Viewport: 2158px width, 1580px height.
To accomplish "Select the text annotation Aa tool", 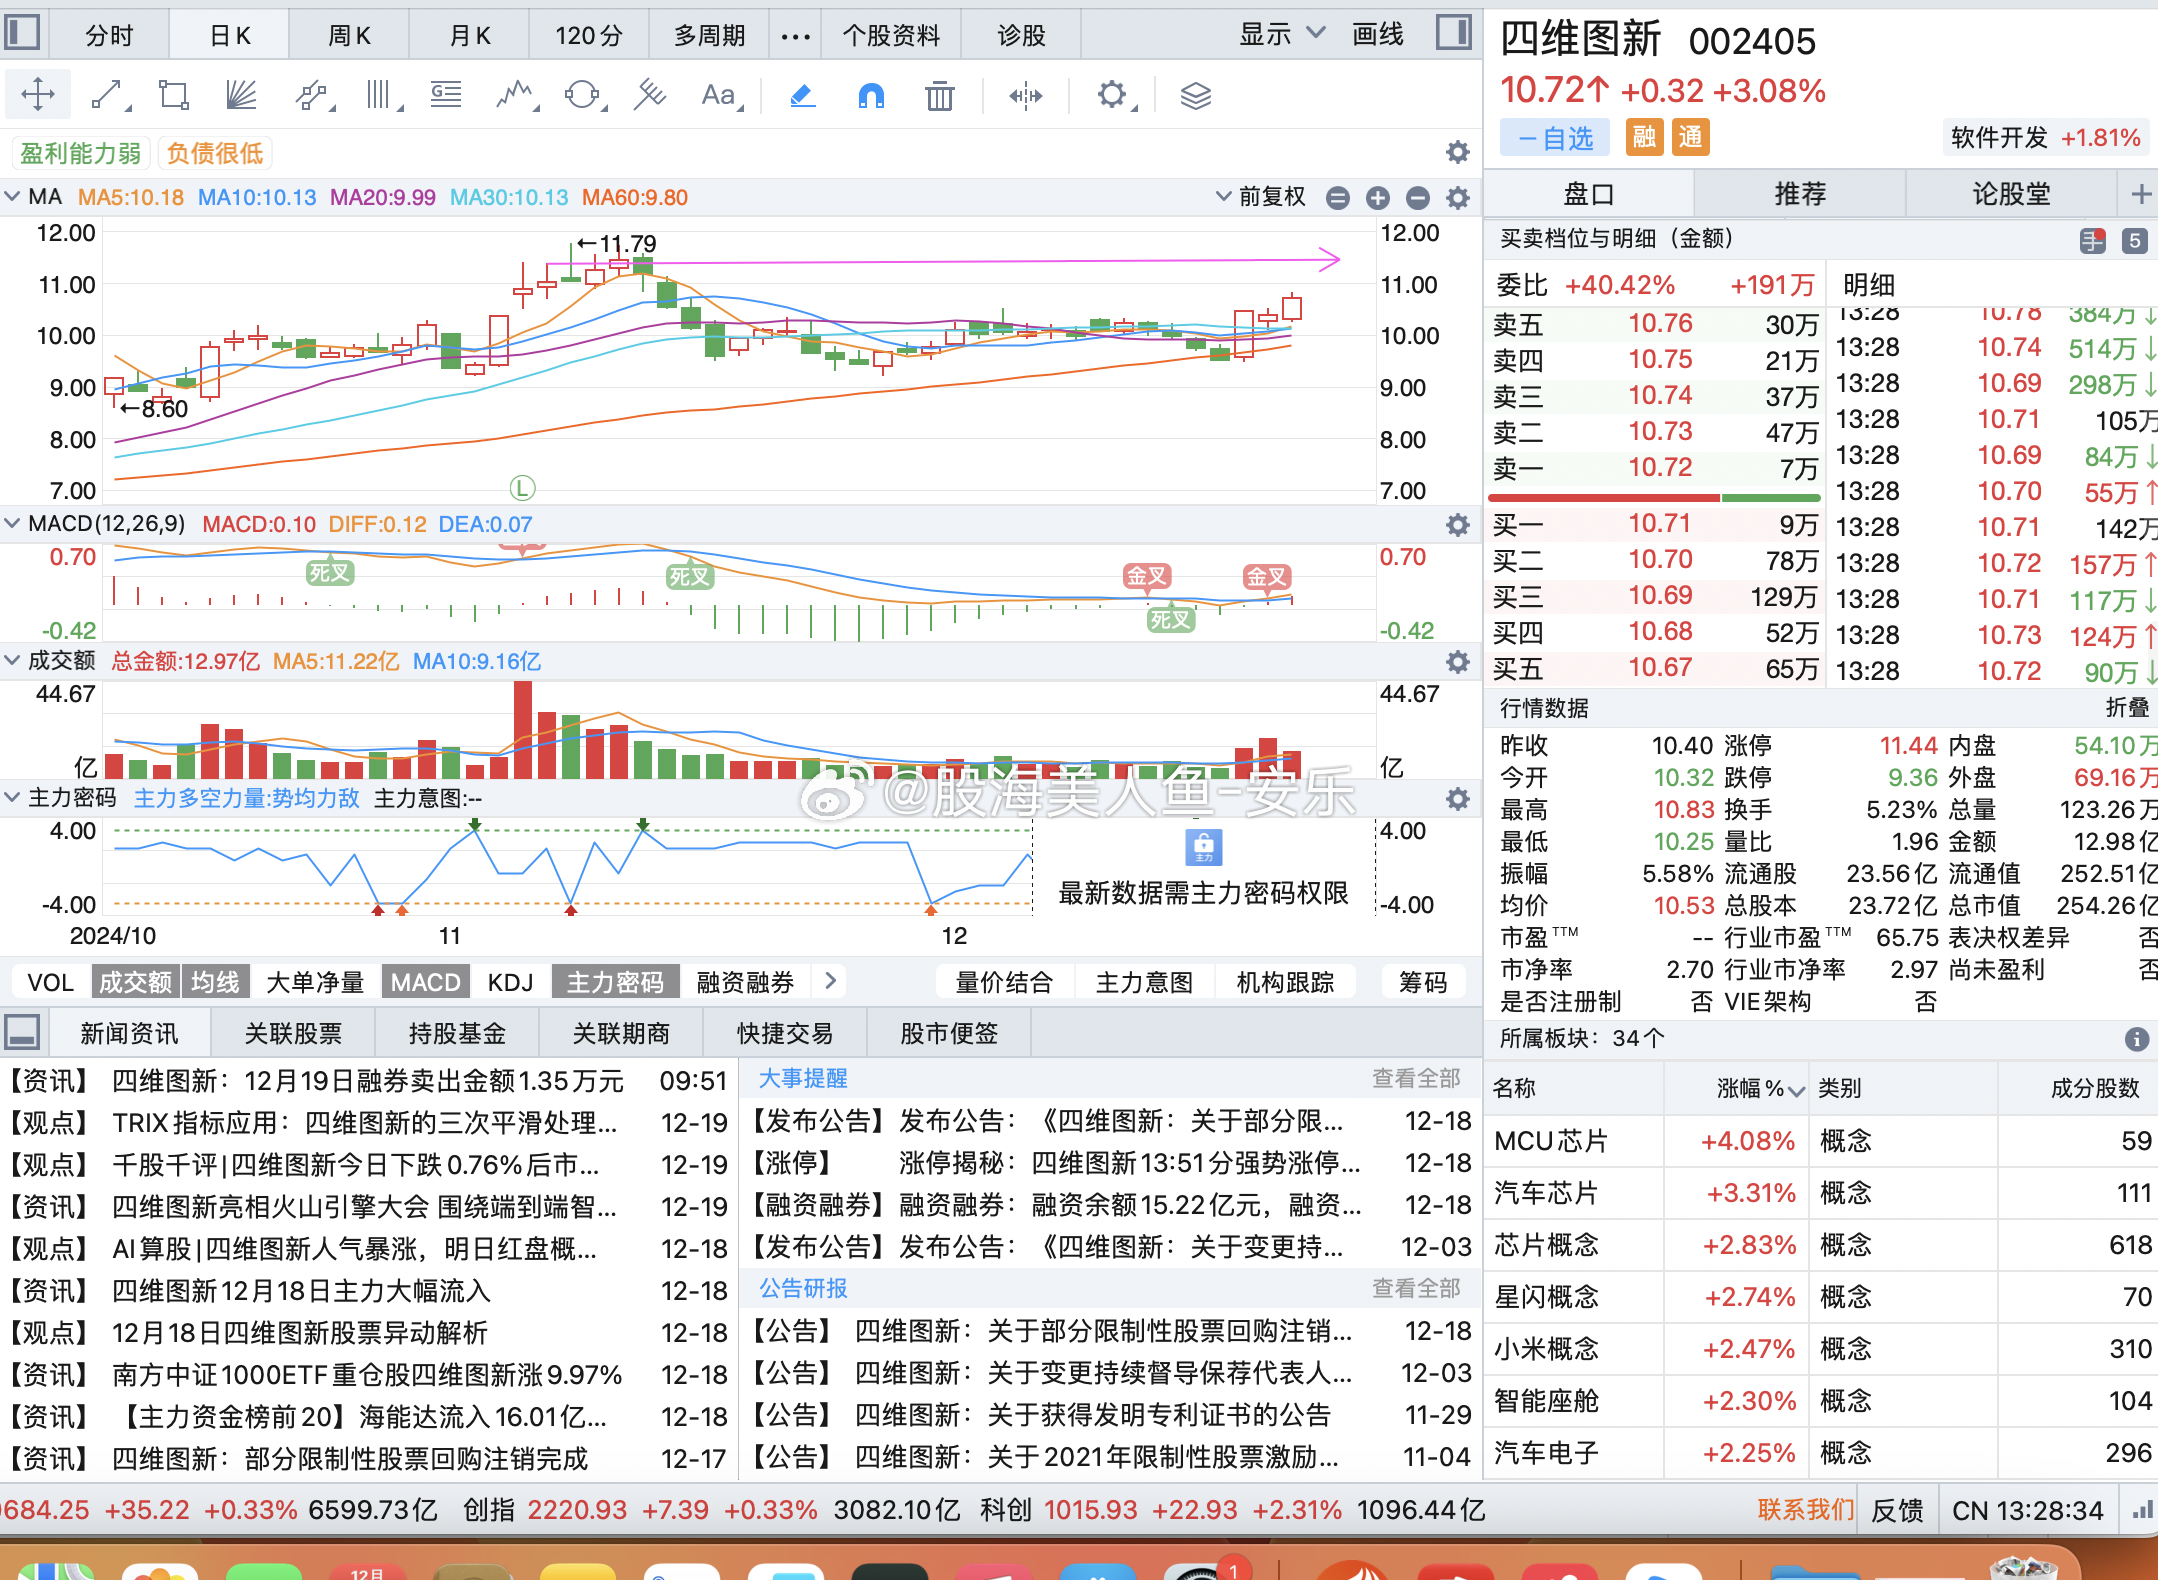I will [x=720, y=95].
